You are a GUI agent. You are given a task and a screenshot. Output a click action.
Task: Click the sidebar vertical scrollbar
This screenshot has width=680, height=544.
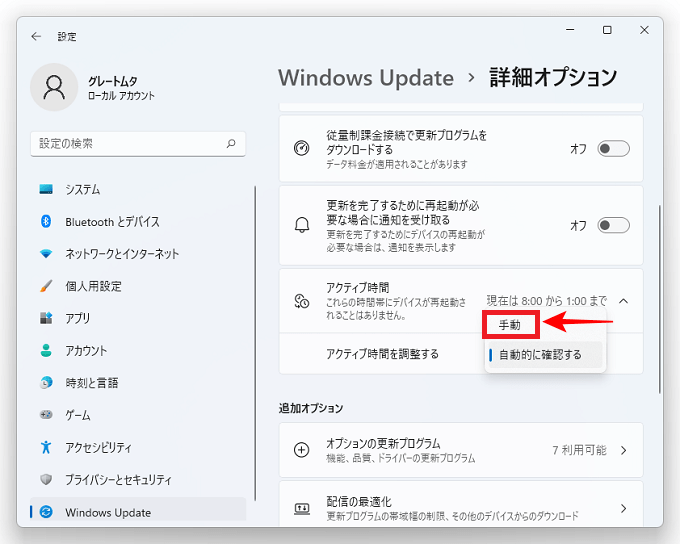(x=255, y=344)
